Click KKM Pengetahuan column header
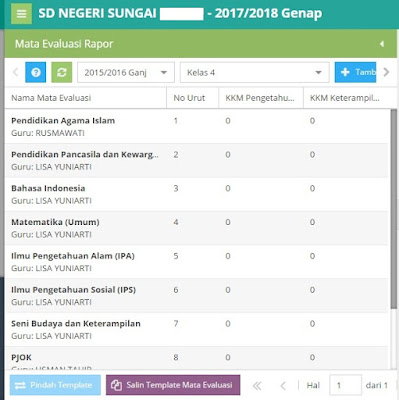Image resolution: width=399 pixels, height=400 pixels. click(261, 98)
